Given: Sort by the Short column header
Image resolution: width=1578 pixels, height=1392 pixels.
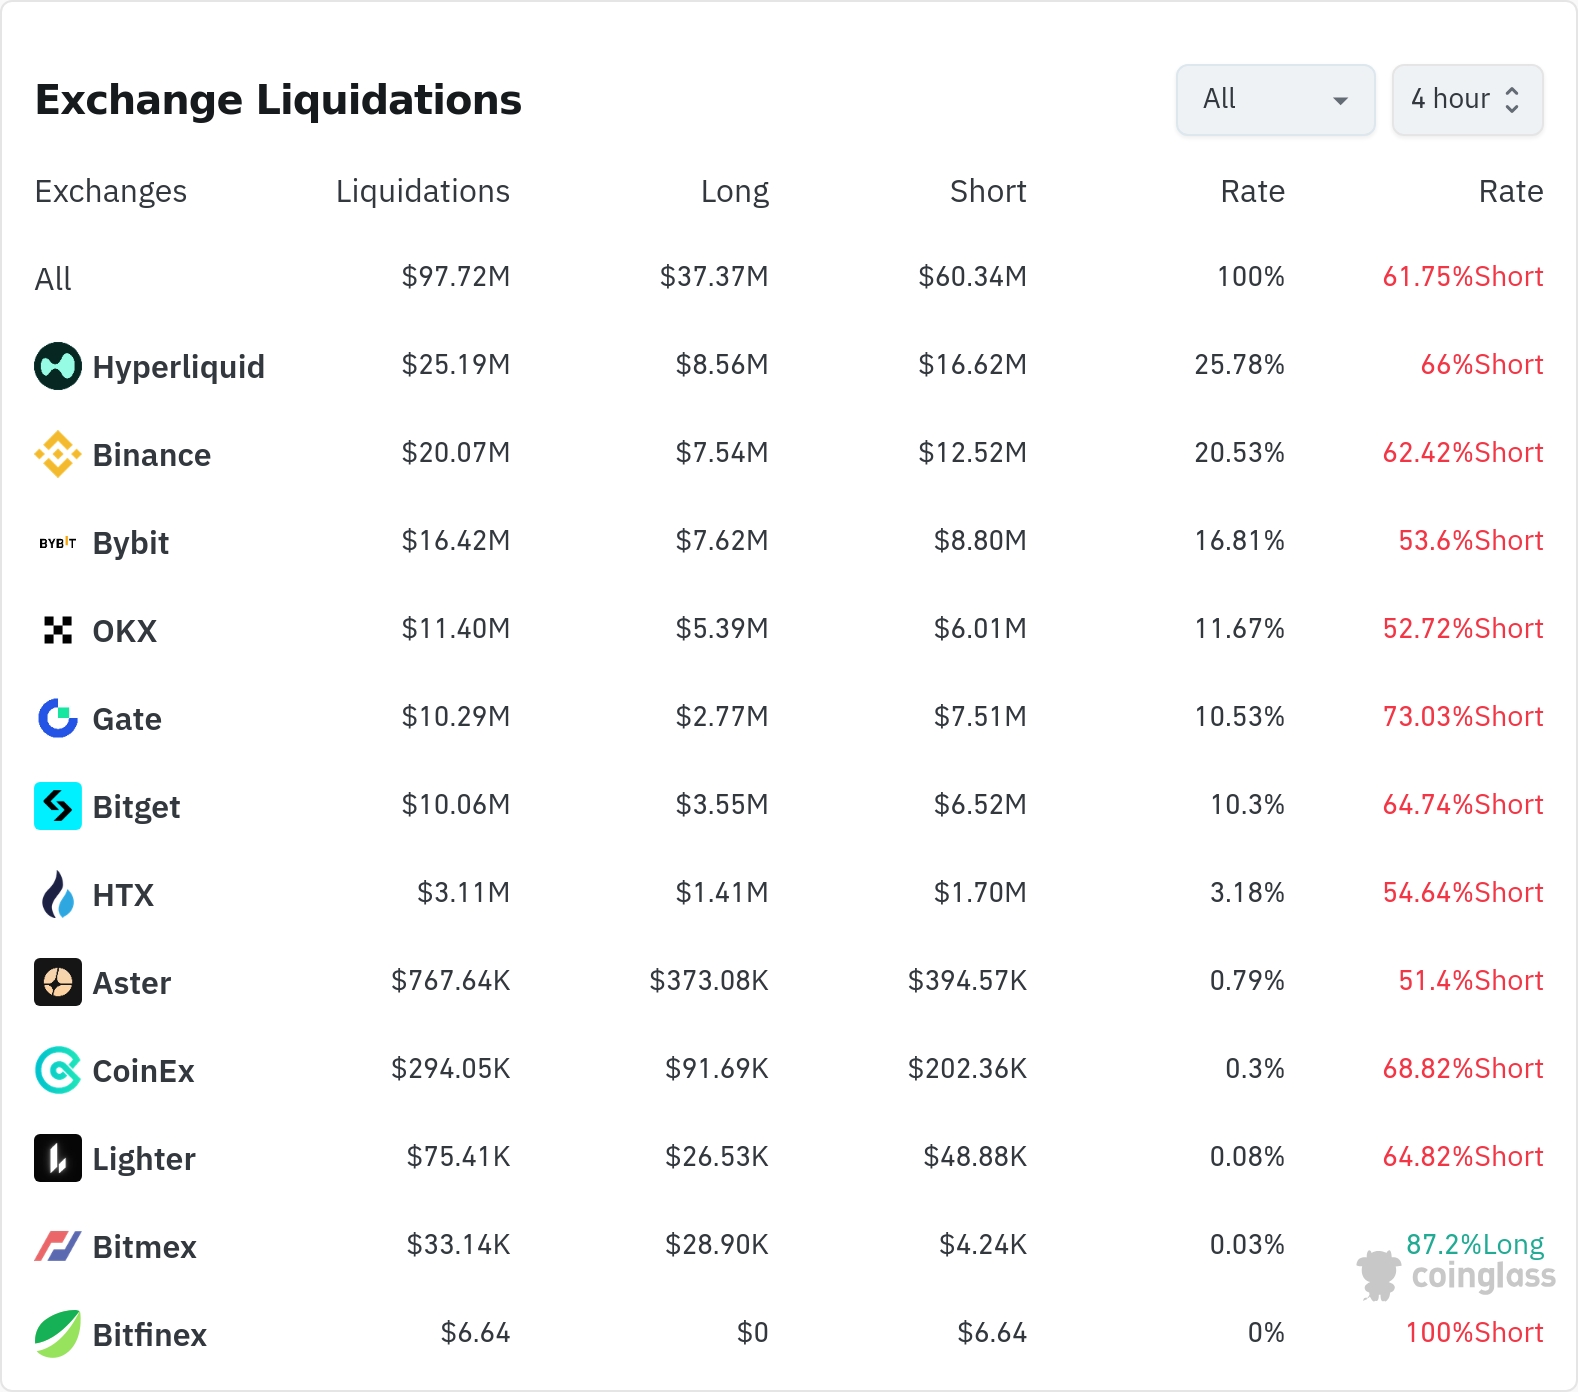Looking at the screenshot, I should 987,191.
